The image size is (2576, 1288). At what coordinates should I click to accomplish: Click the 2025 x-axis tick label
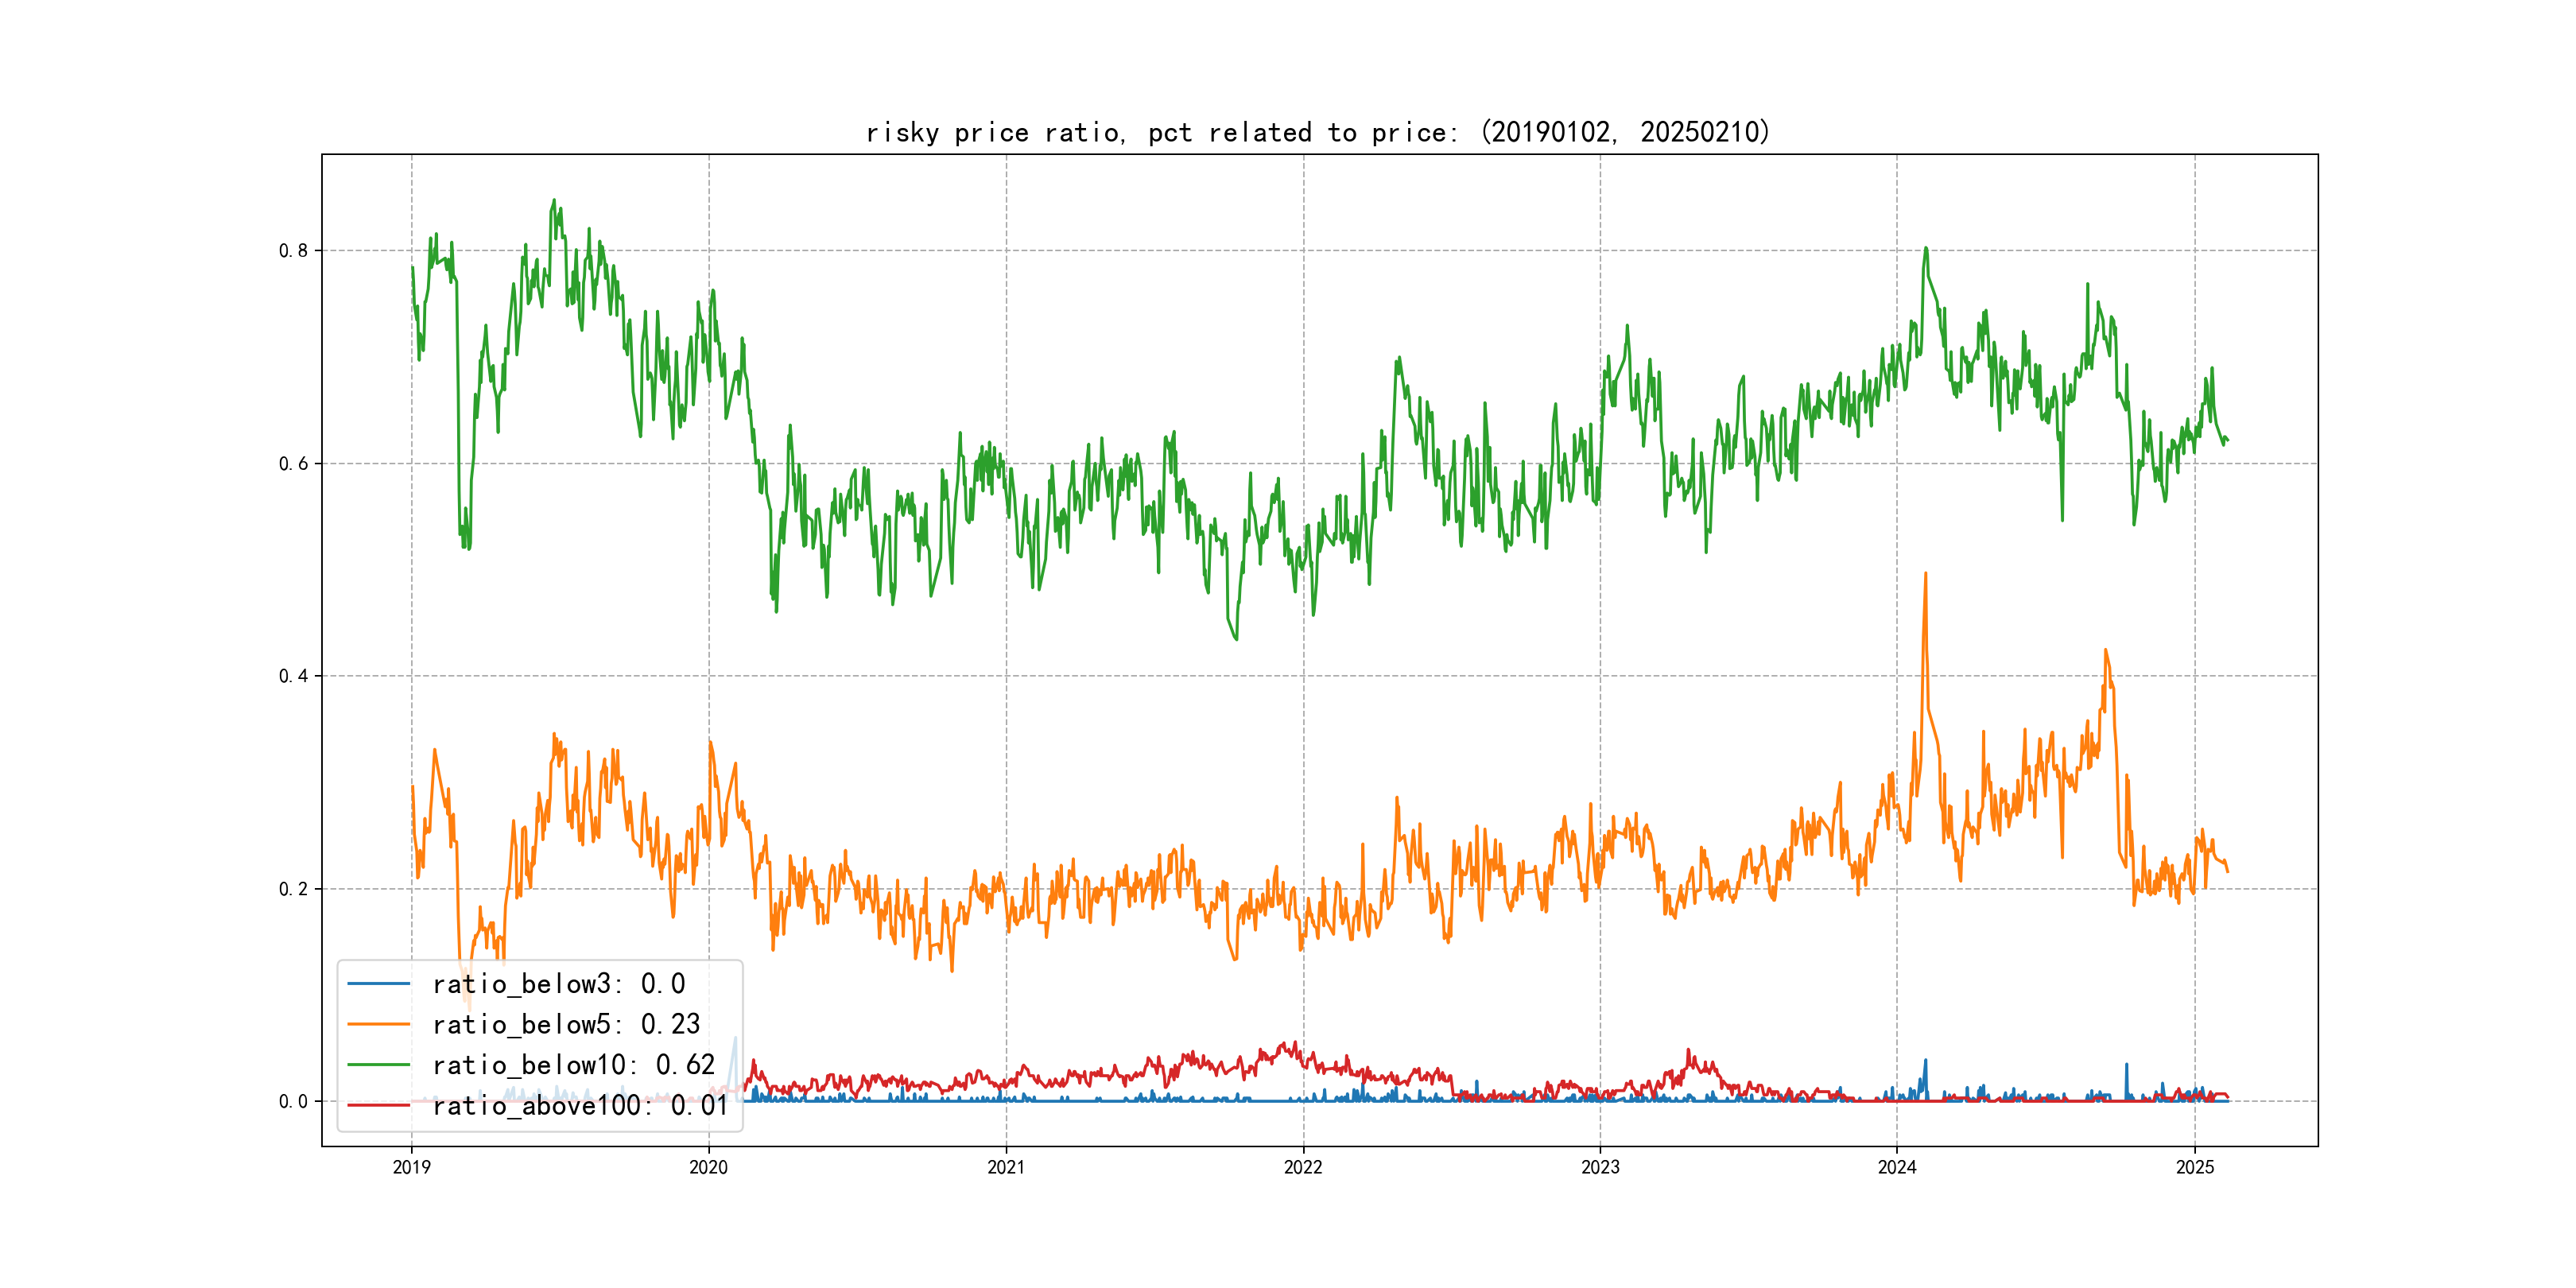[2195, 1167]
